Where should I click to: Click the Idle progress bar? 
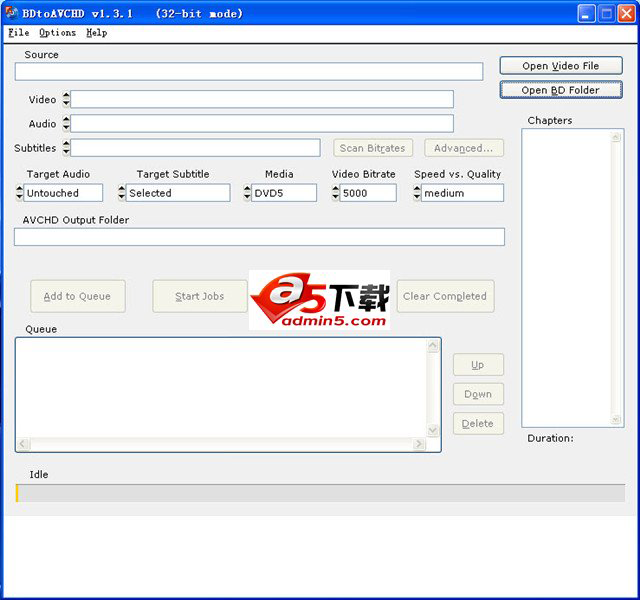click(x=320, y=493)
